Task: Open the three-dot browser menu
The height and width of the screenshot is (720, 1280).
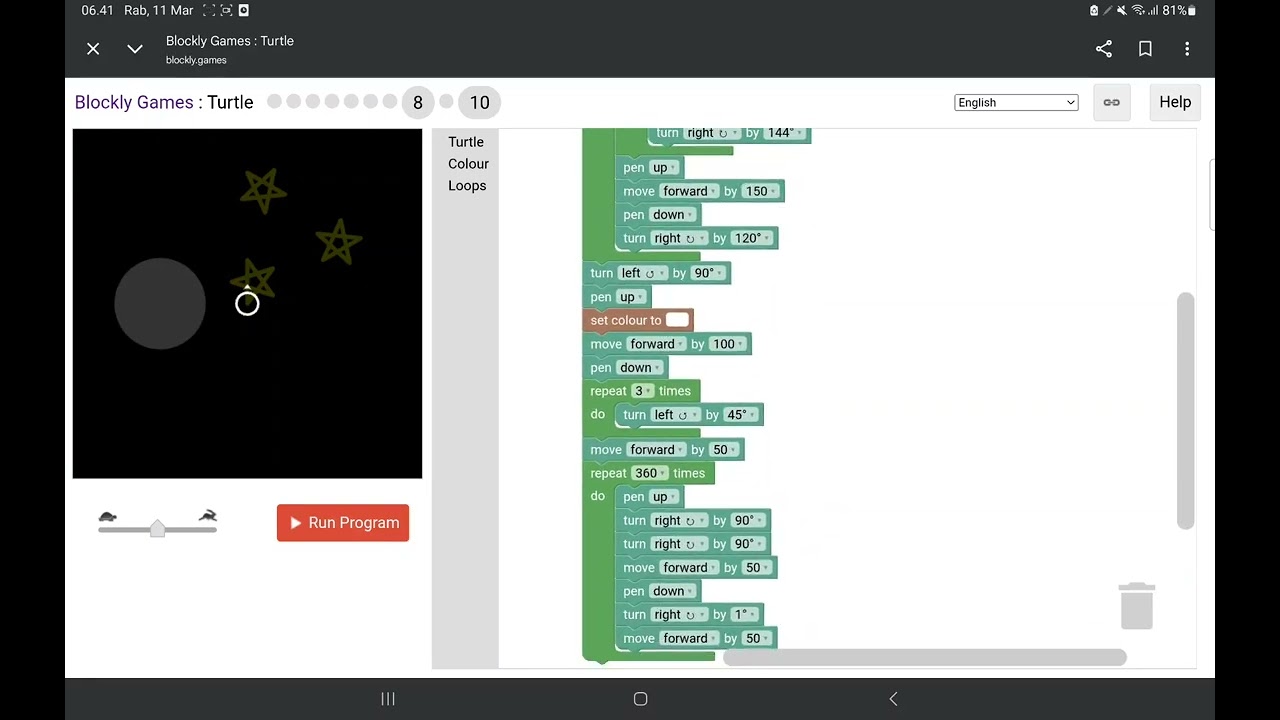Action: [x=1187, y=49]
